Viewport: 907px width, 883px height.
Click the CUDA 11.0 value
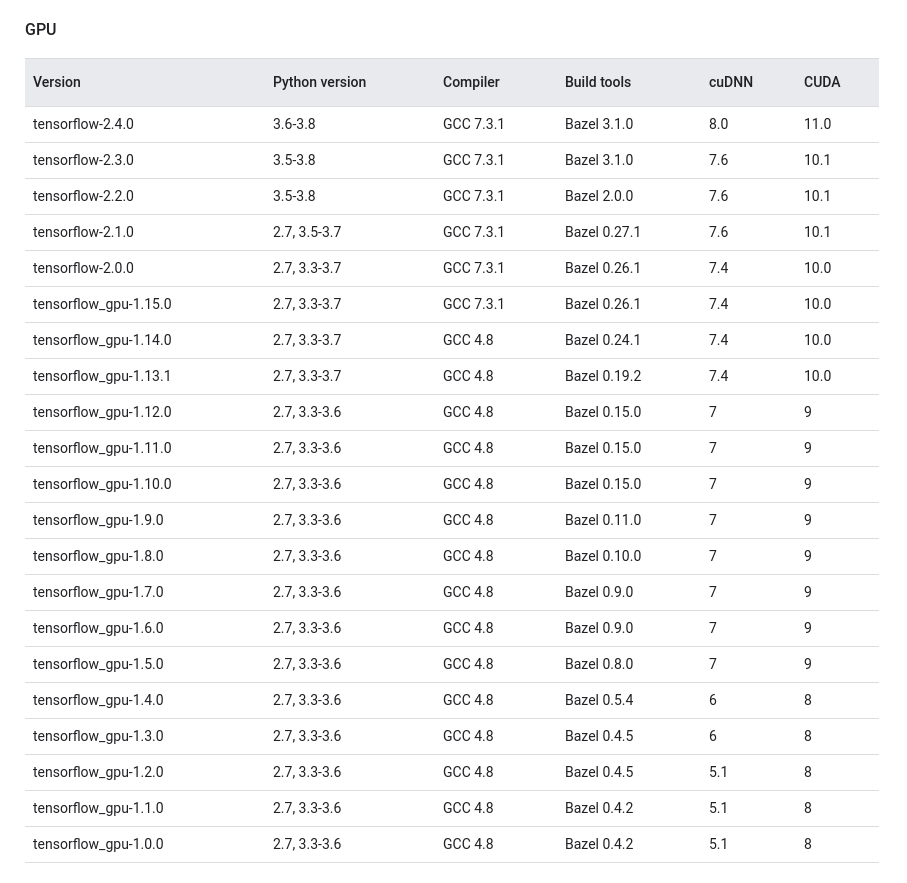[x=817, y=124]
